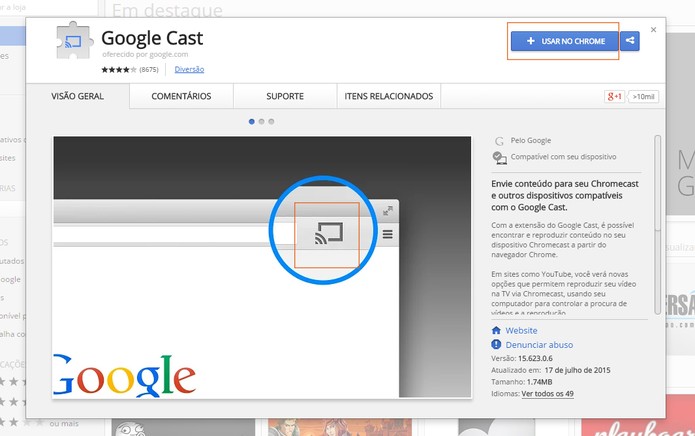Click the USAR NO CHROME button
Screen dimensions: 695x436
tap(565, 41)
